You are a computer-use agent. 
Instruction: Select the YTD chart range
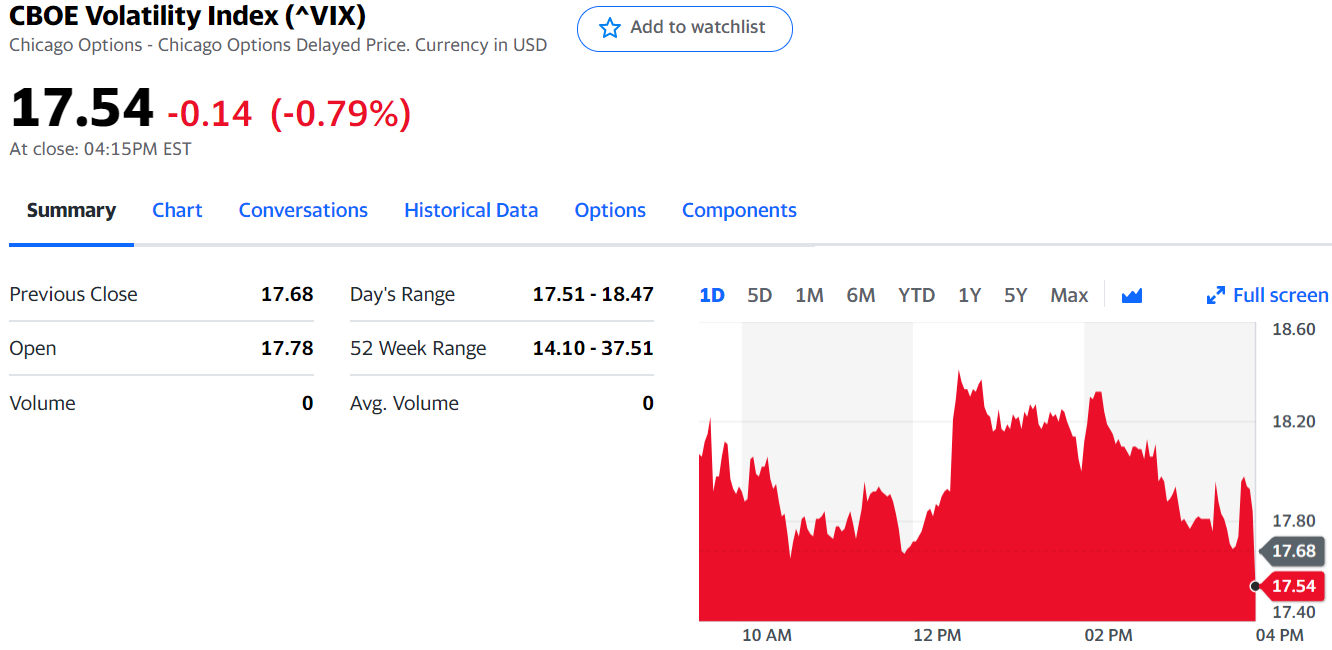(916, 295)
